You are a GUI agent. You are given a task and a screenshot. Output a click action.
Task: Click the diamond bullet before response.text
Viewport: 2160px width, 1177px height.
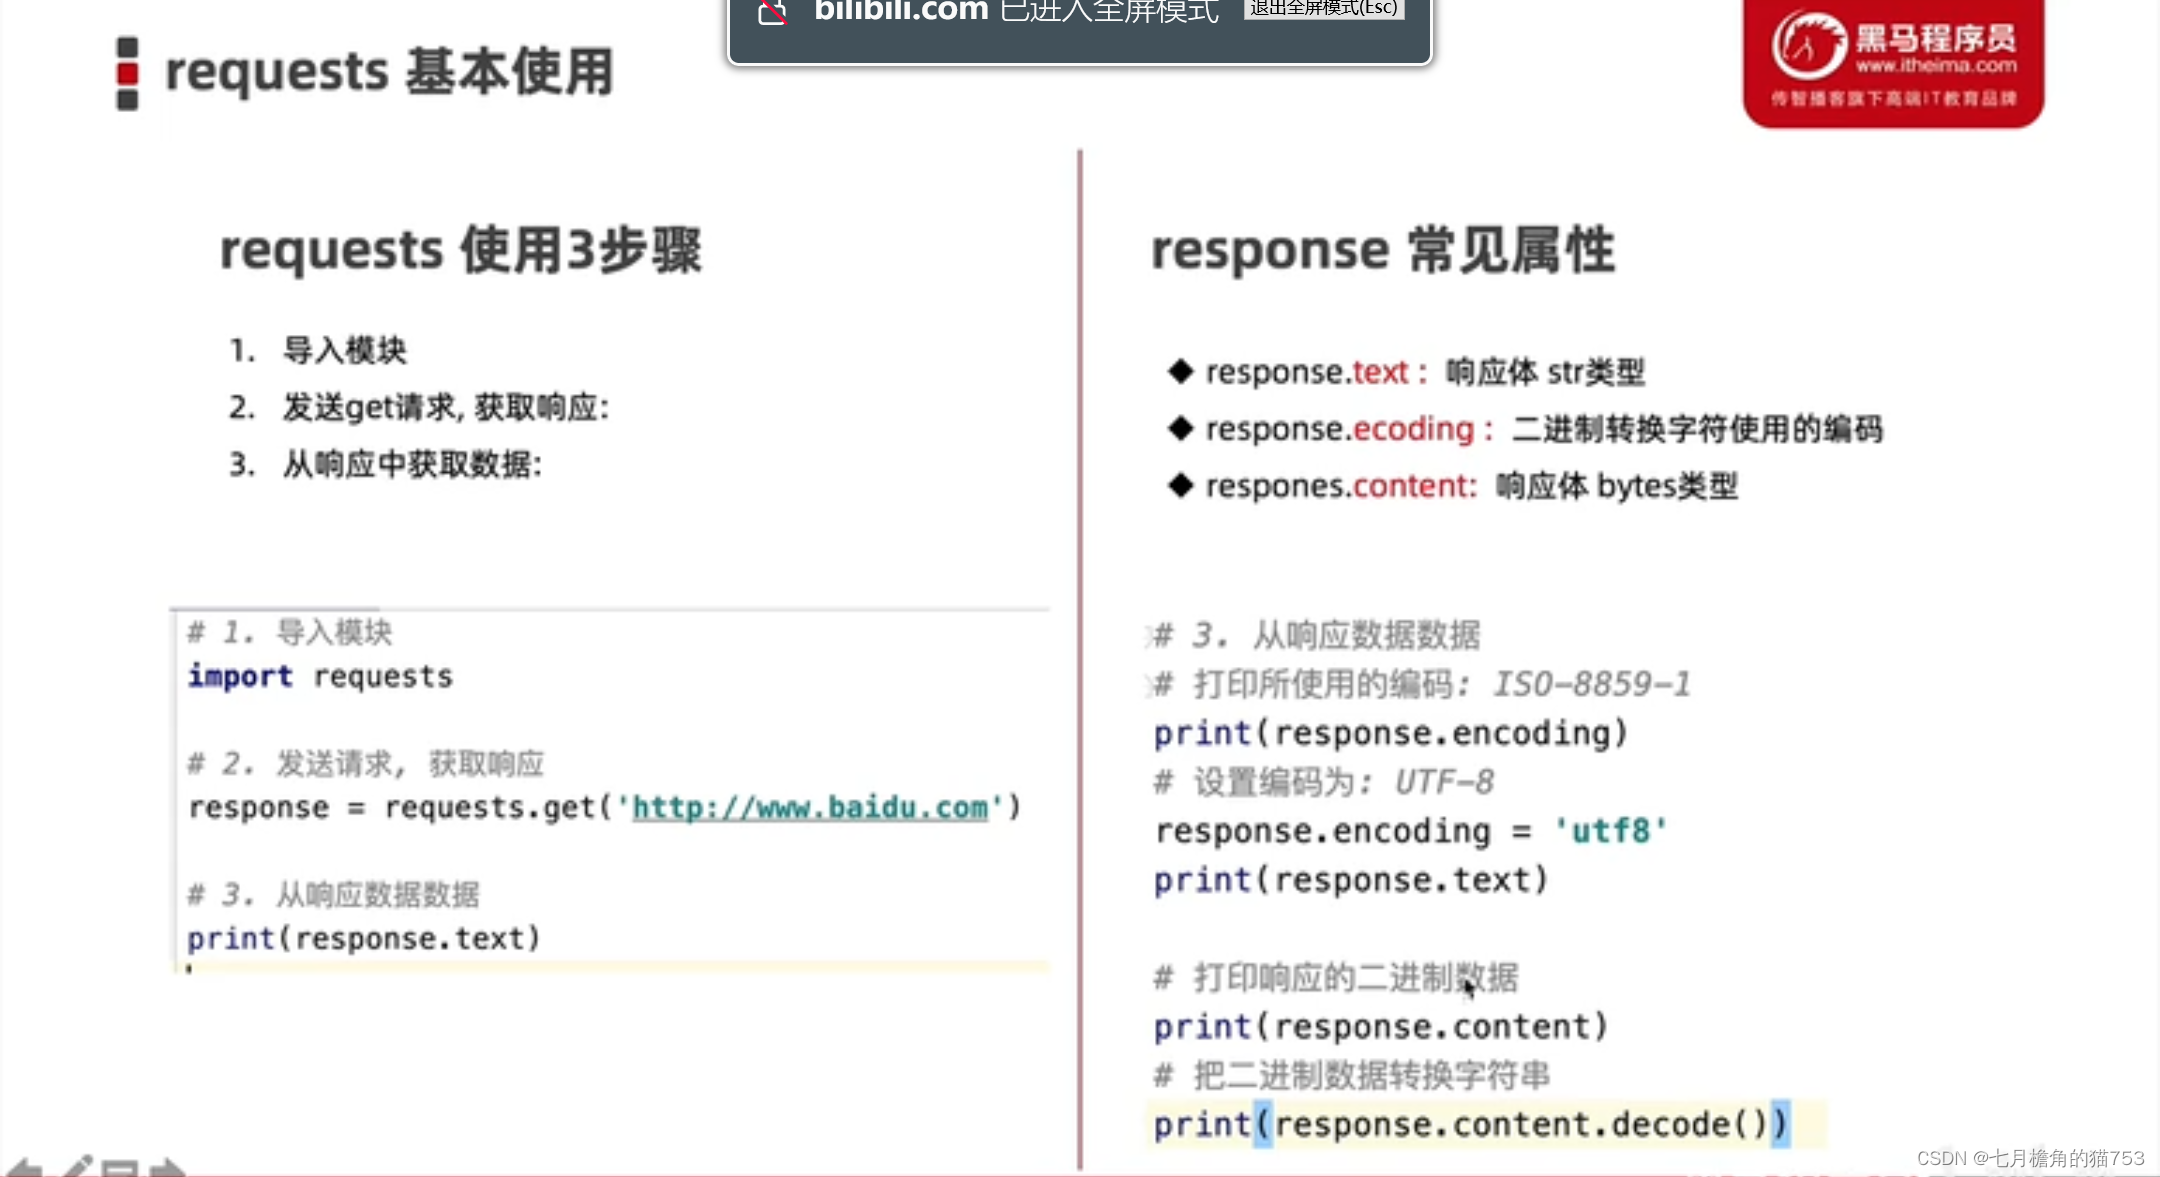[1181, 371]
